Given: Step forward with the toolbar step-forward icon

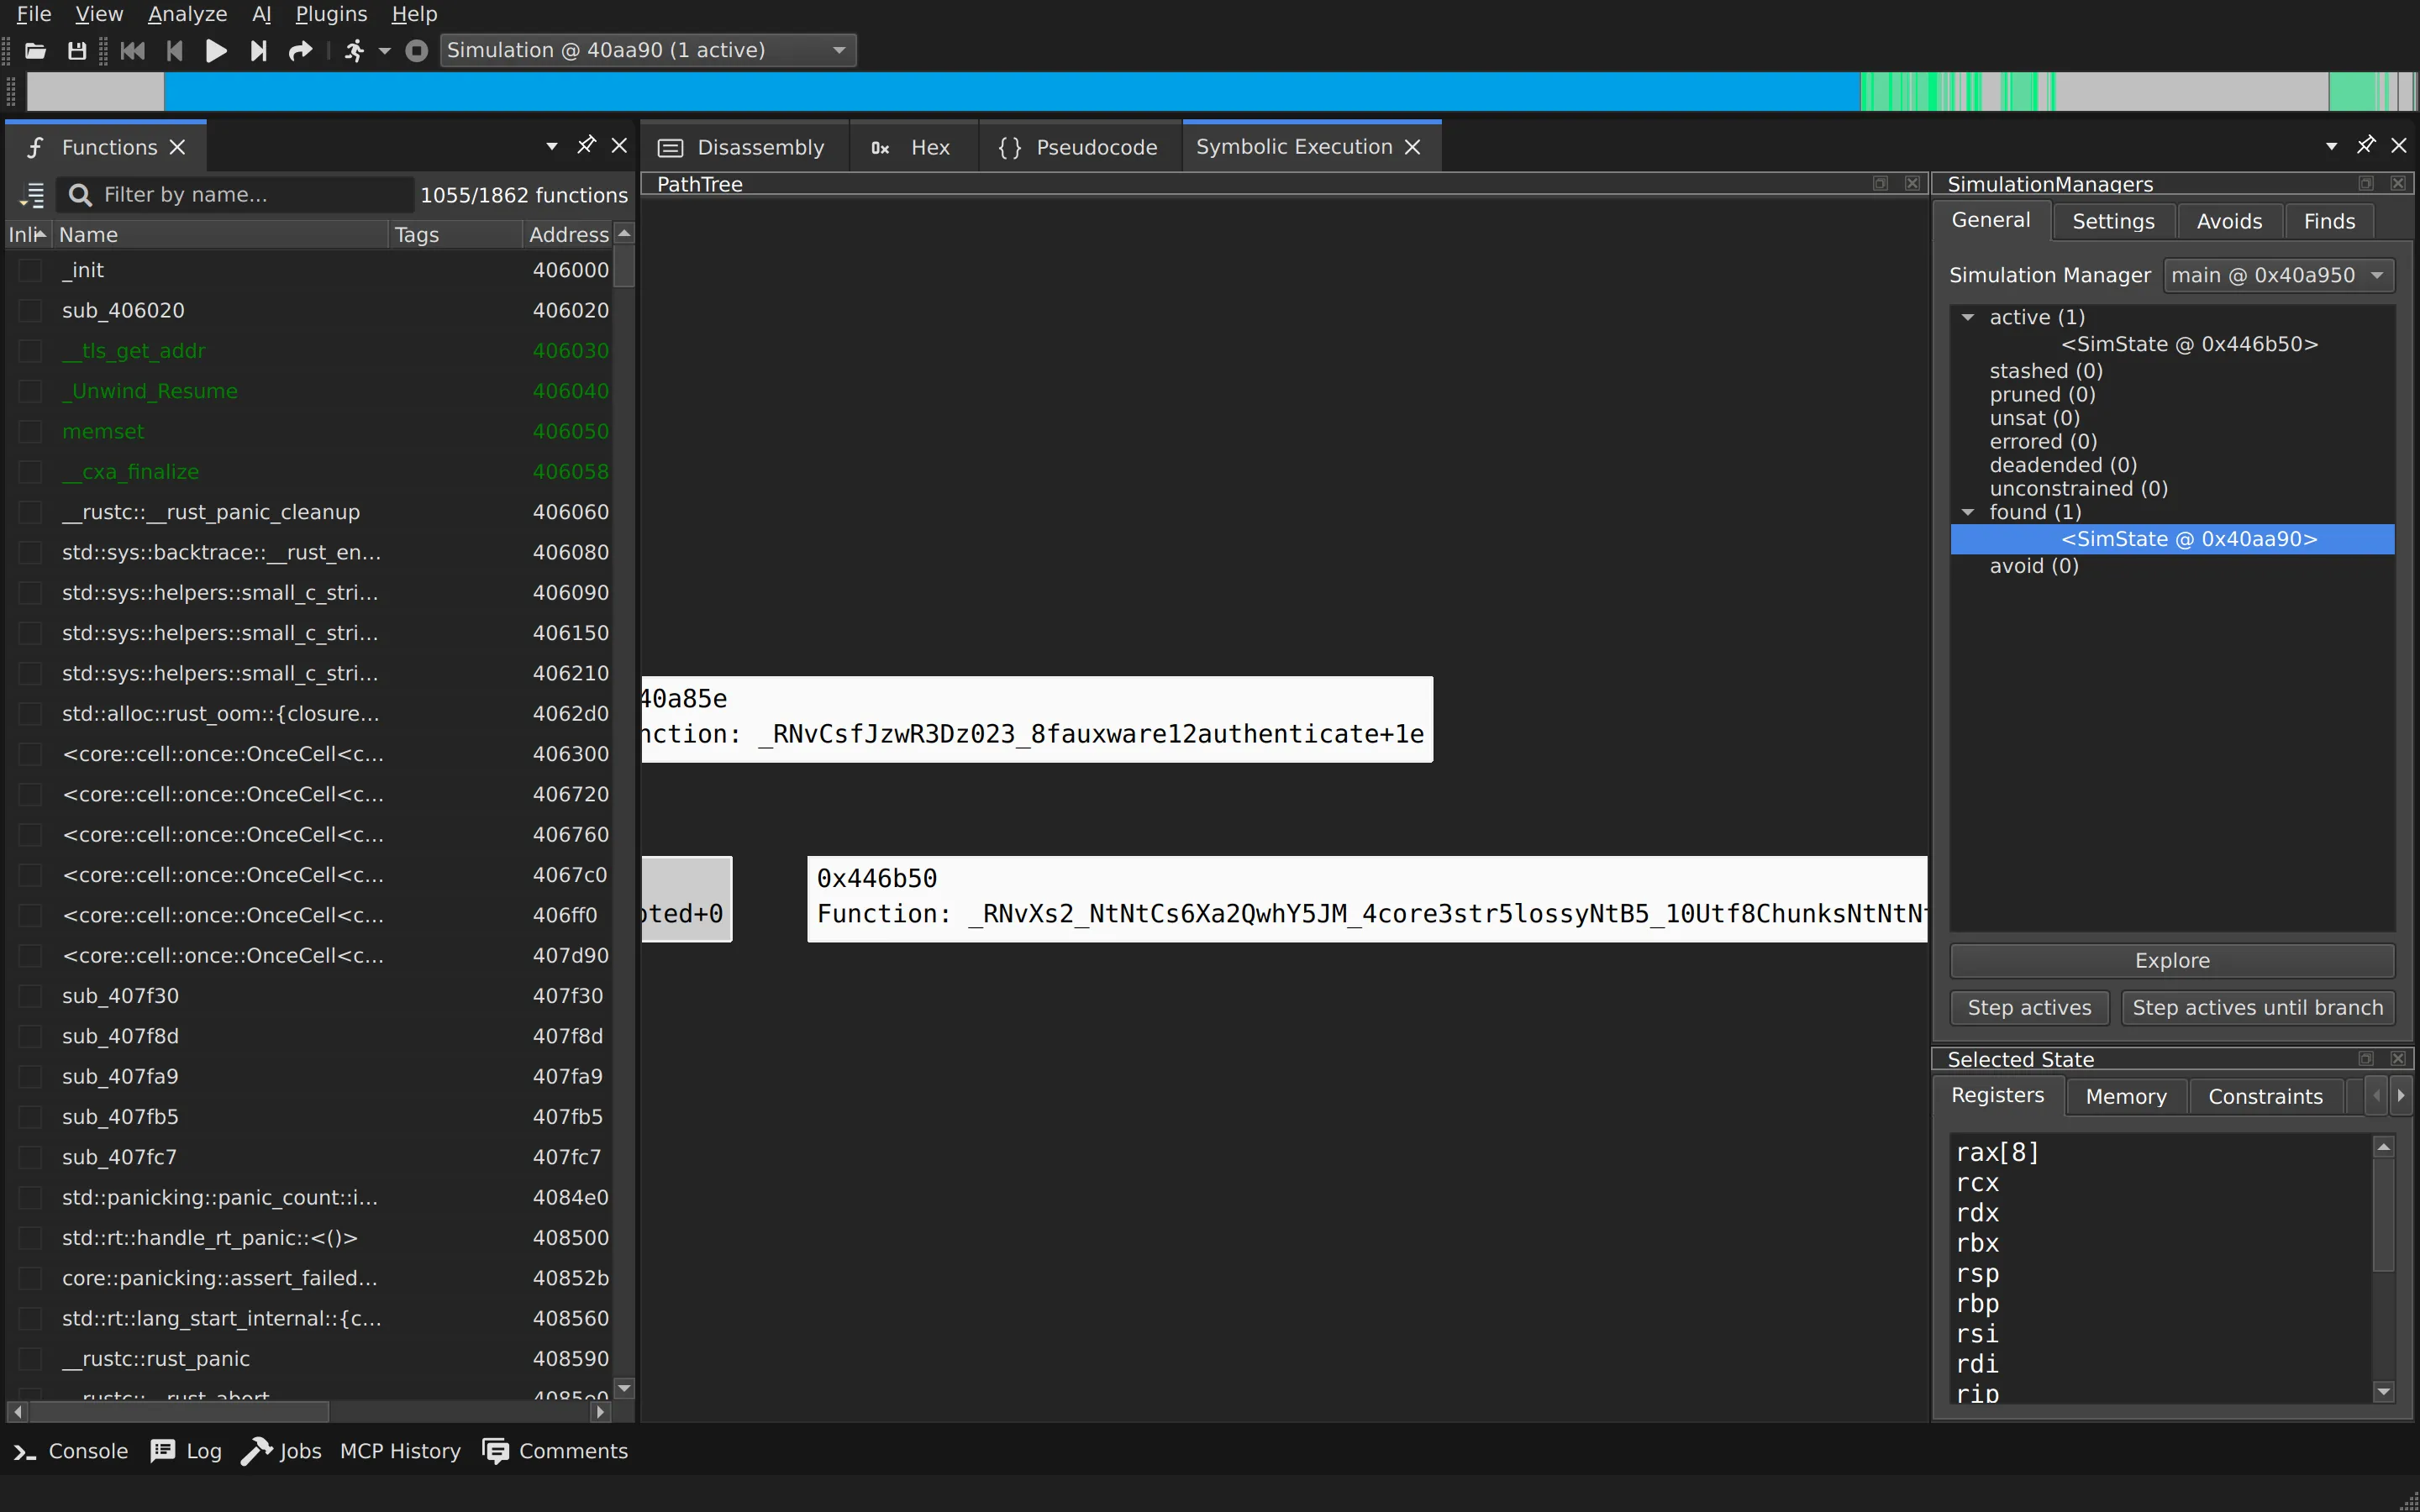Looking at the screenshot, I should pyautogui.click(x=258, y=51).
